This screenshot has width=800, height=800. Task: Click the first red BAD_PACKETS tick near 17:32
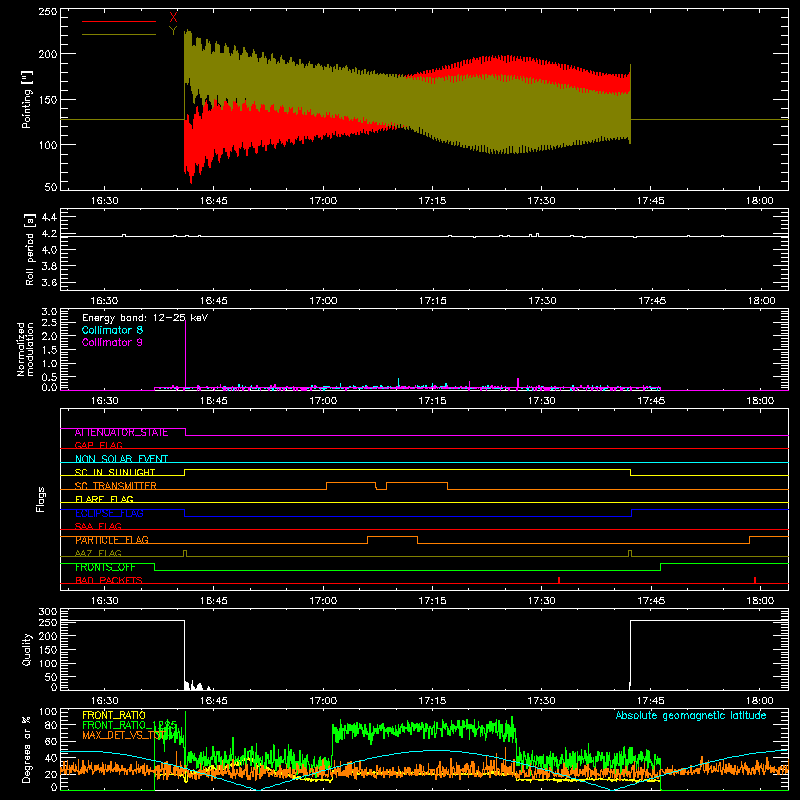559,580
